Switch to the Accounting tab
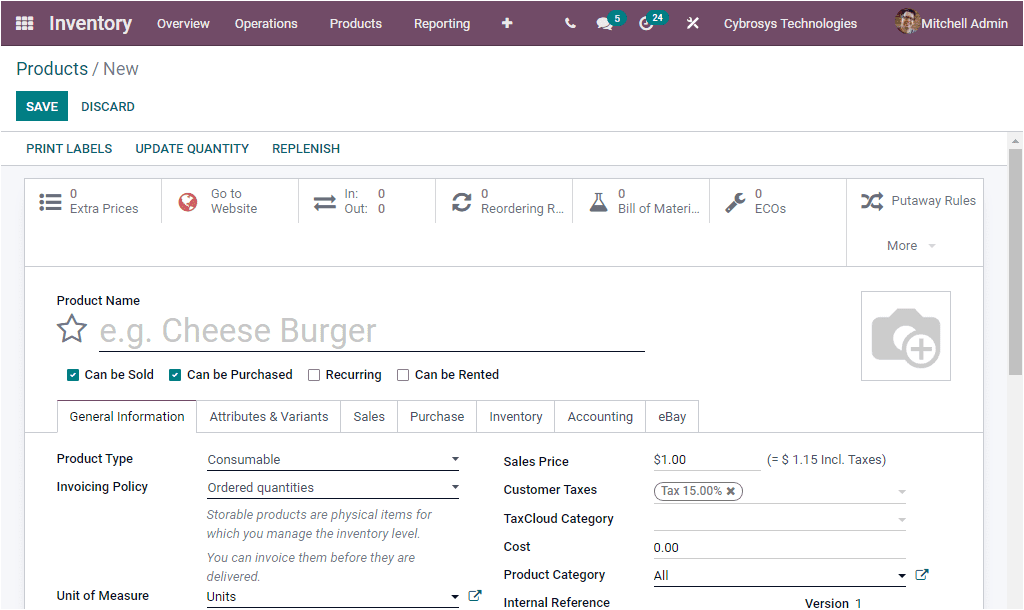1024x610 pixels. pyautogui.click(x=599, y=416)
